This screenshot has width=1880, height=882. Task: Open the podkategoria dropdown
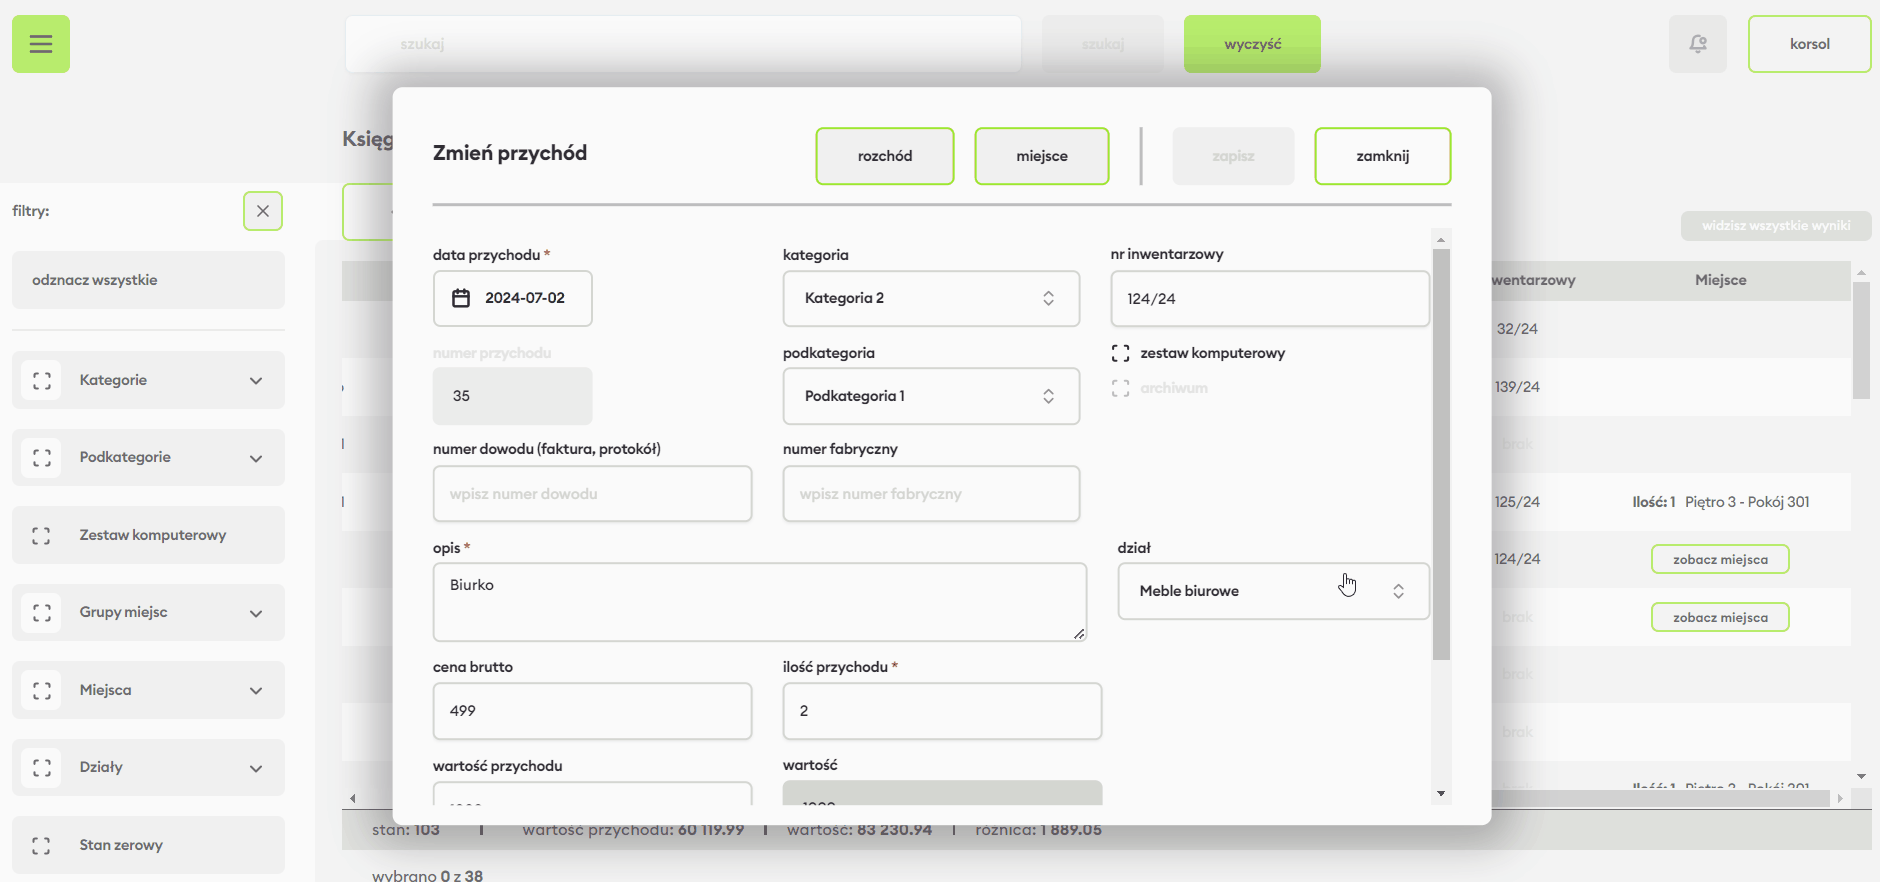point(930,396)
